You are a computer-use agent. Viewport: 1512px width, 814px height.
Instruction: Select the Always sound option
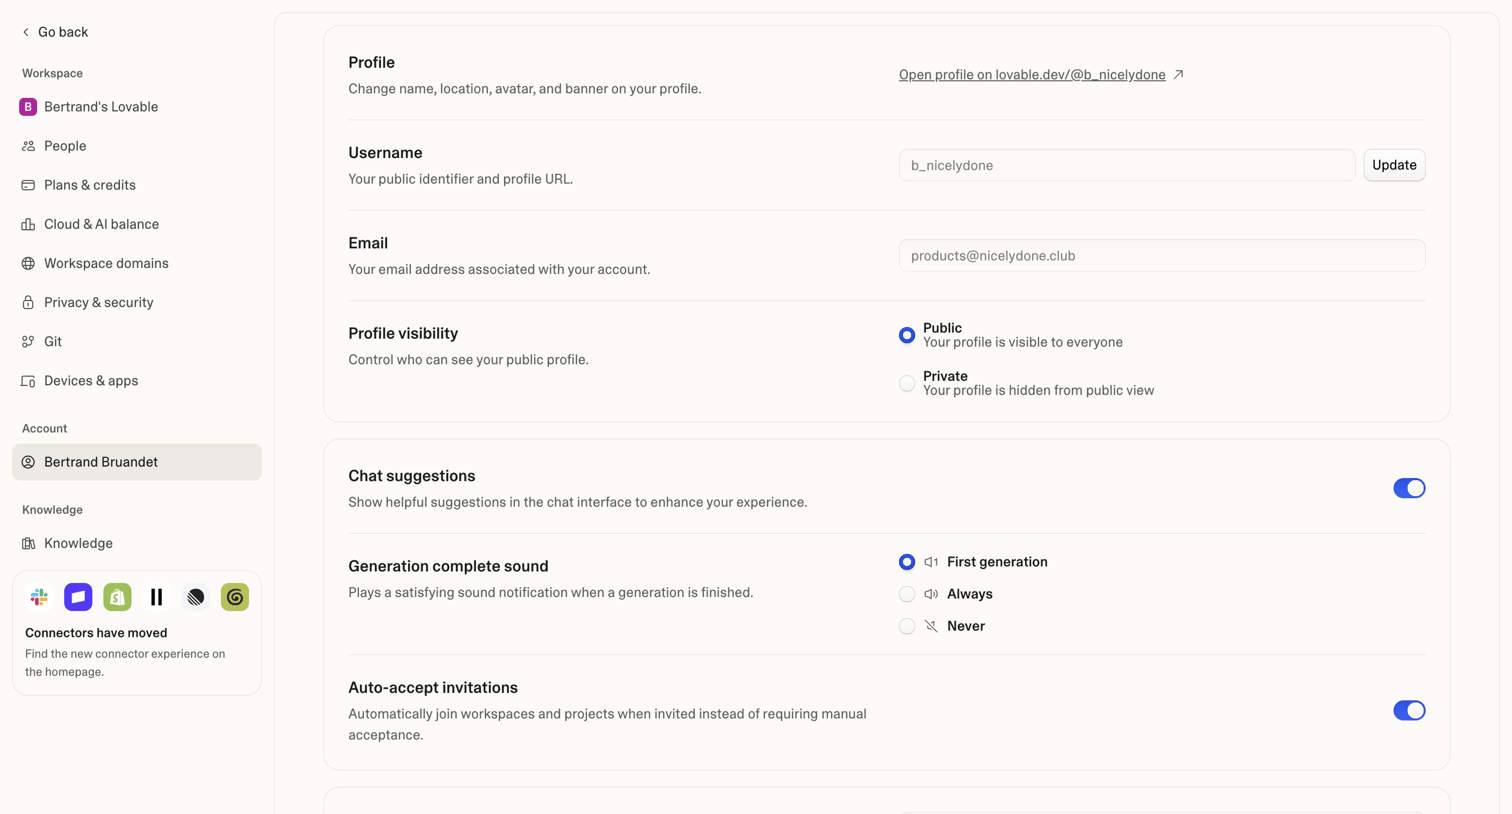pos(907,594)
